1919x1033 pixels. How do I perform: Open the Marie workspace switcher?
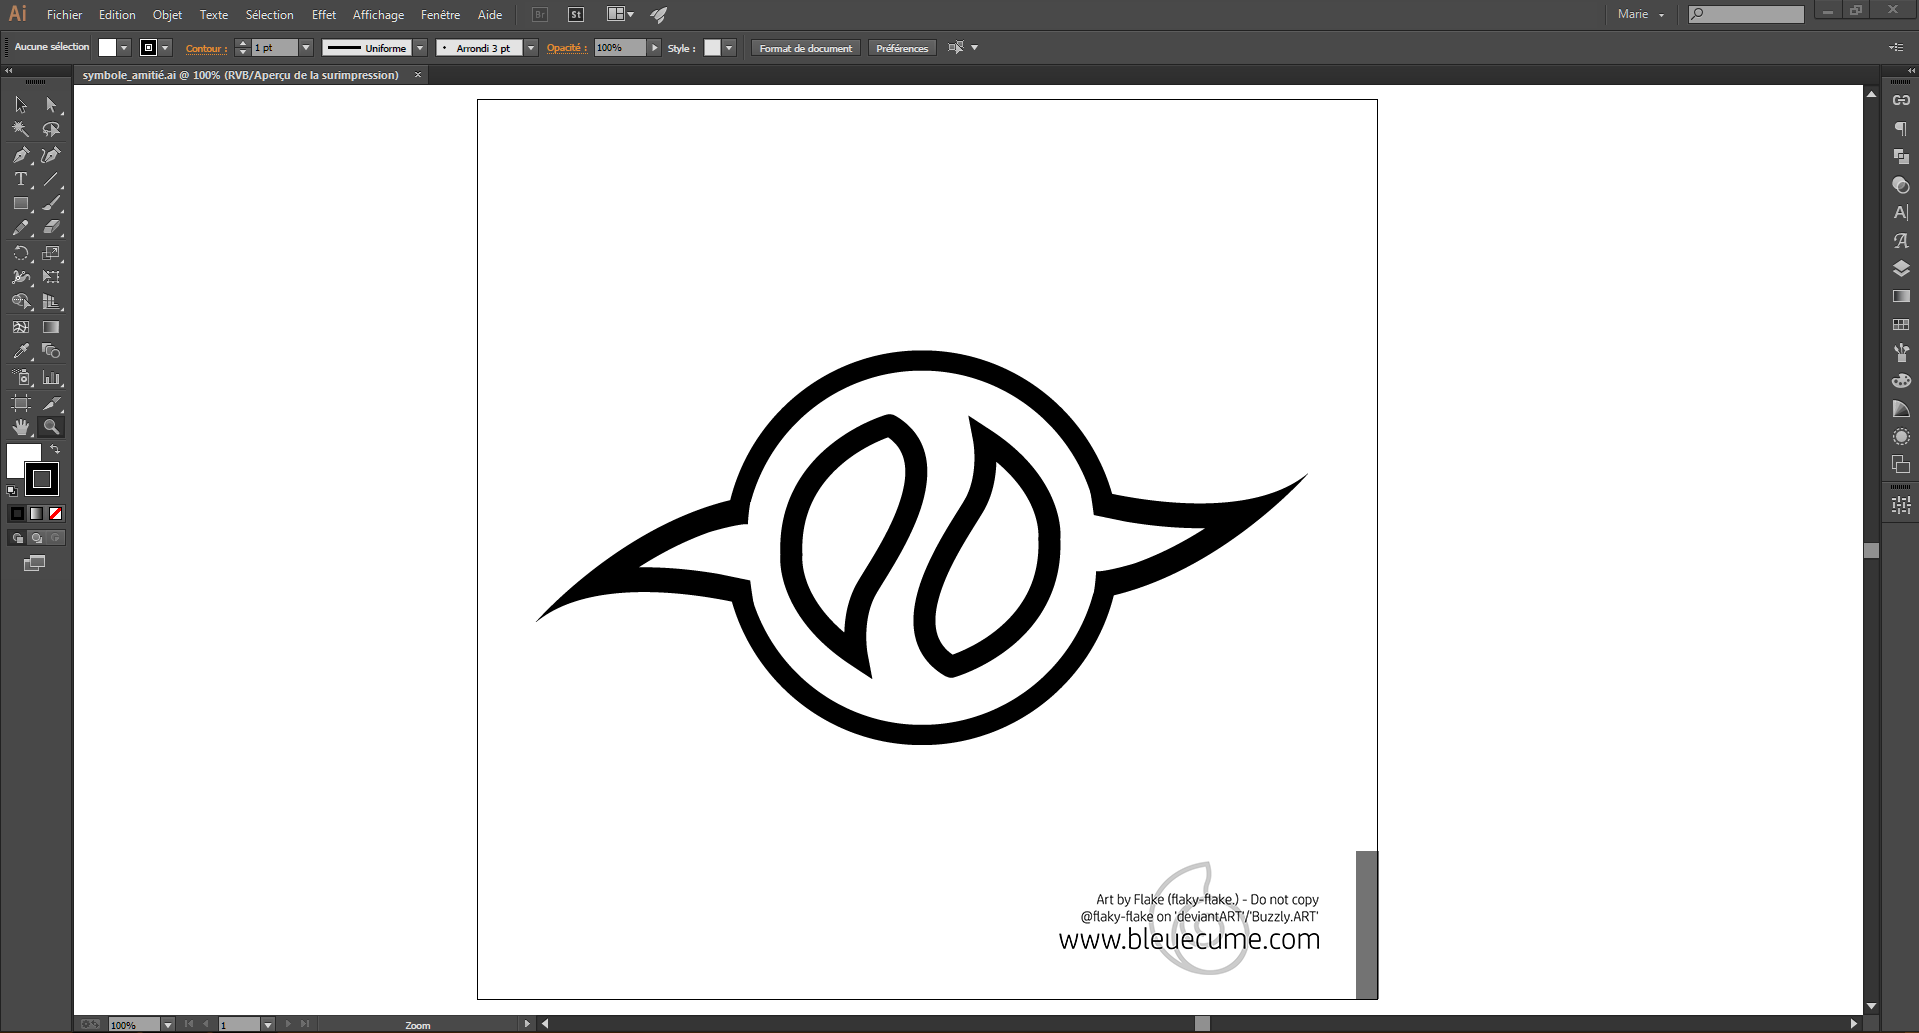pos(1641,14)
